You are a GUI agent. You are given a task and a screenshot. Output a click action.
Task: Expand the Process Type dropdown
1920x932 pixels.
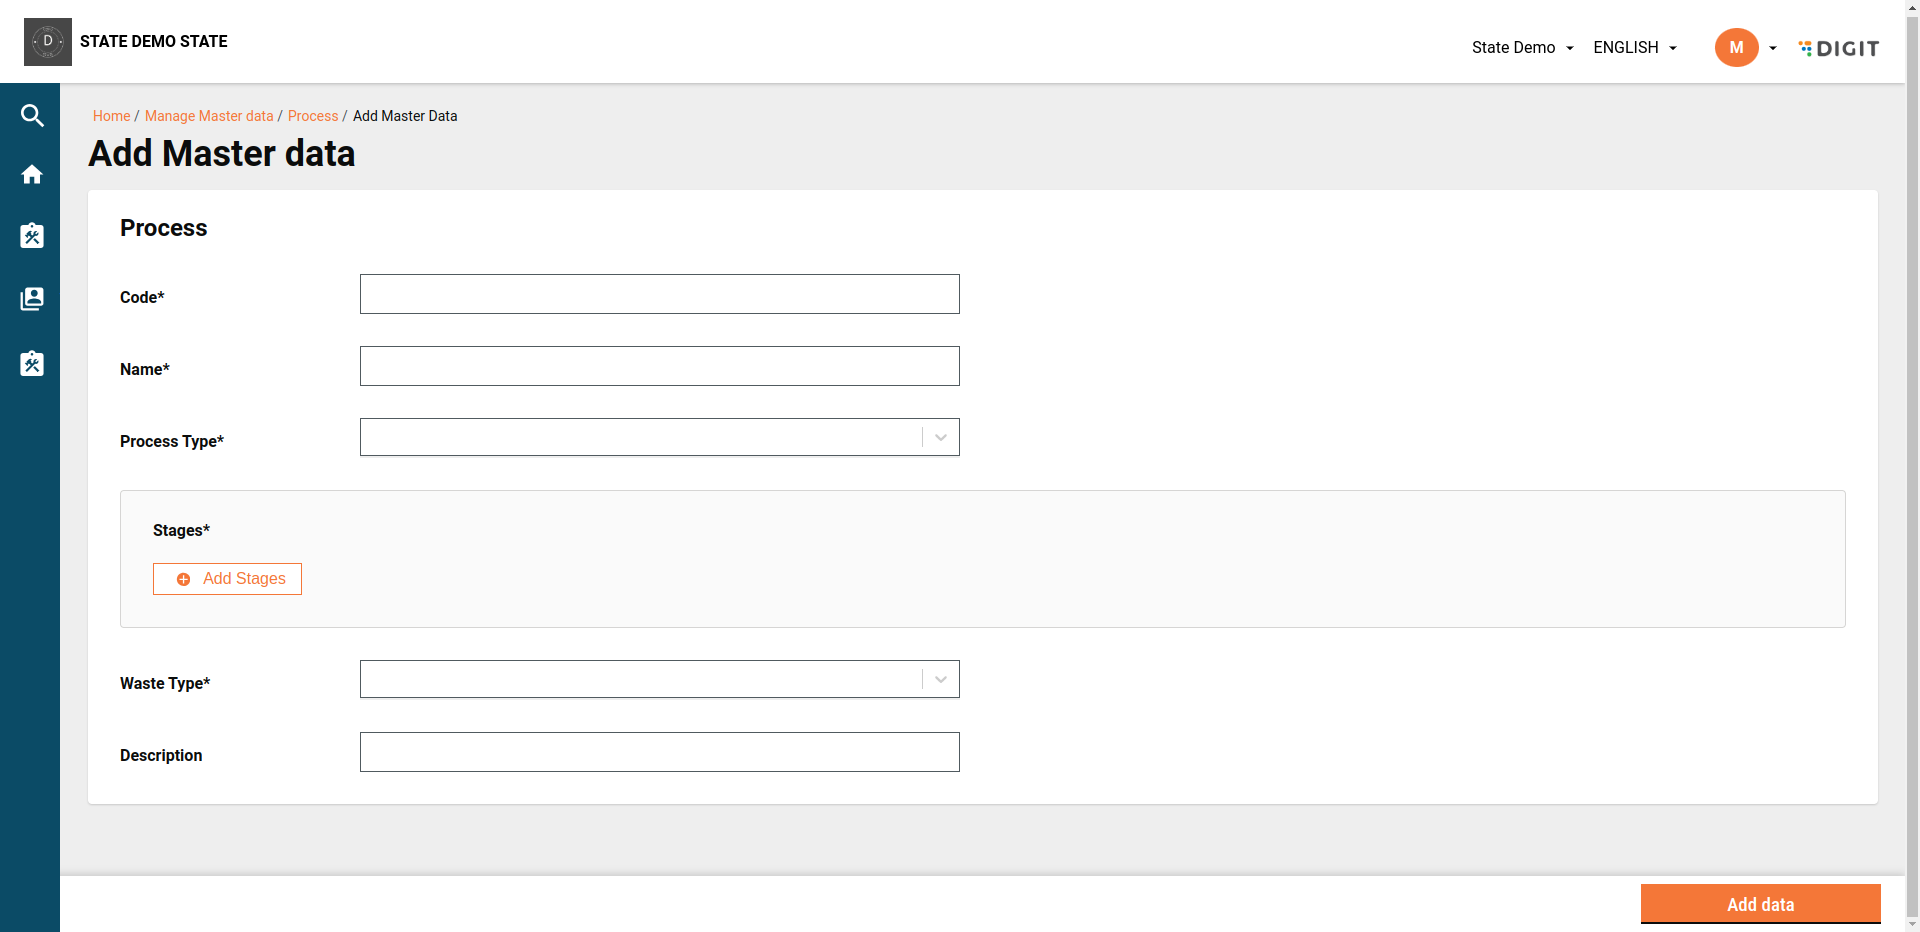940,438
